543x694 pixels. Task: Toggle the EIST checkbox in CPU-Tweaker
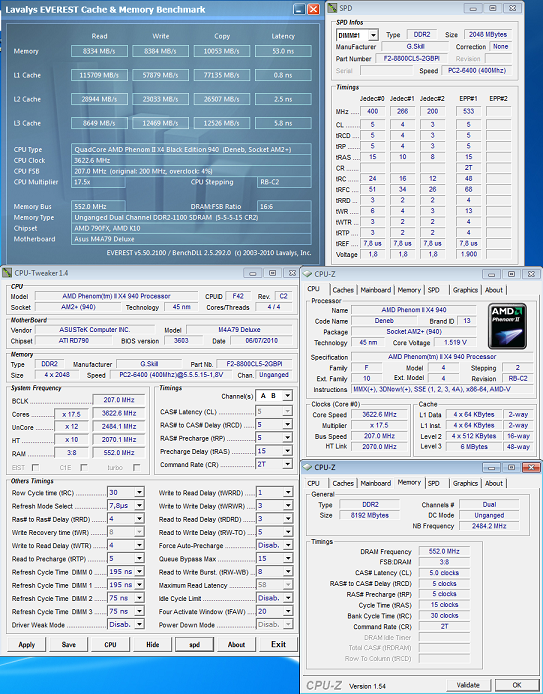(x=35, y=467)
